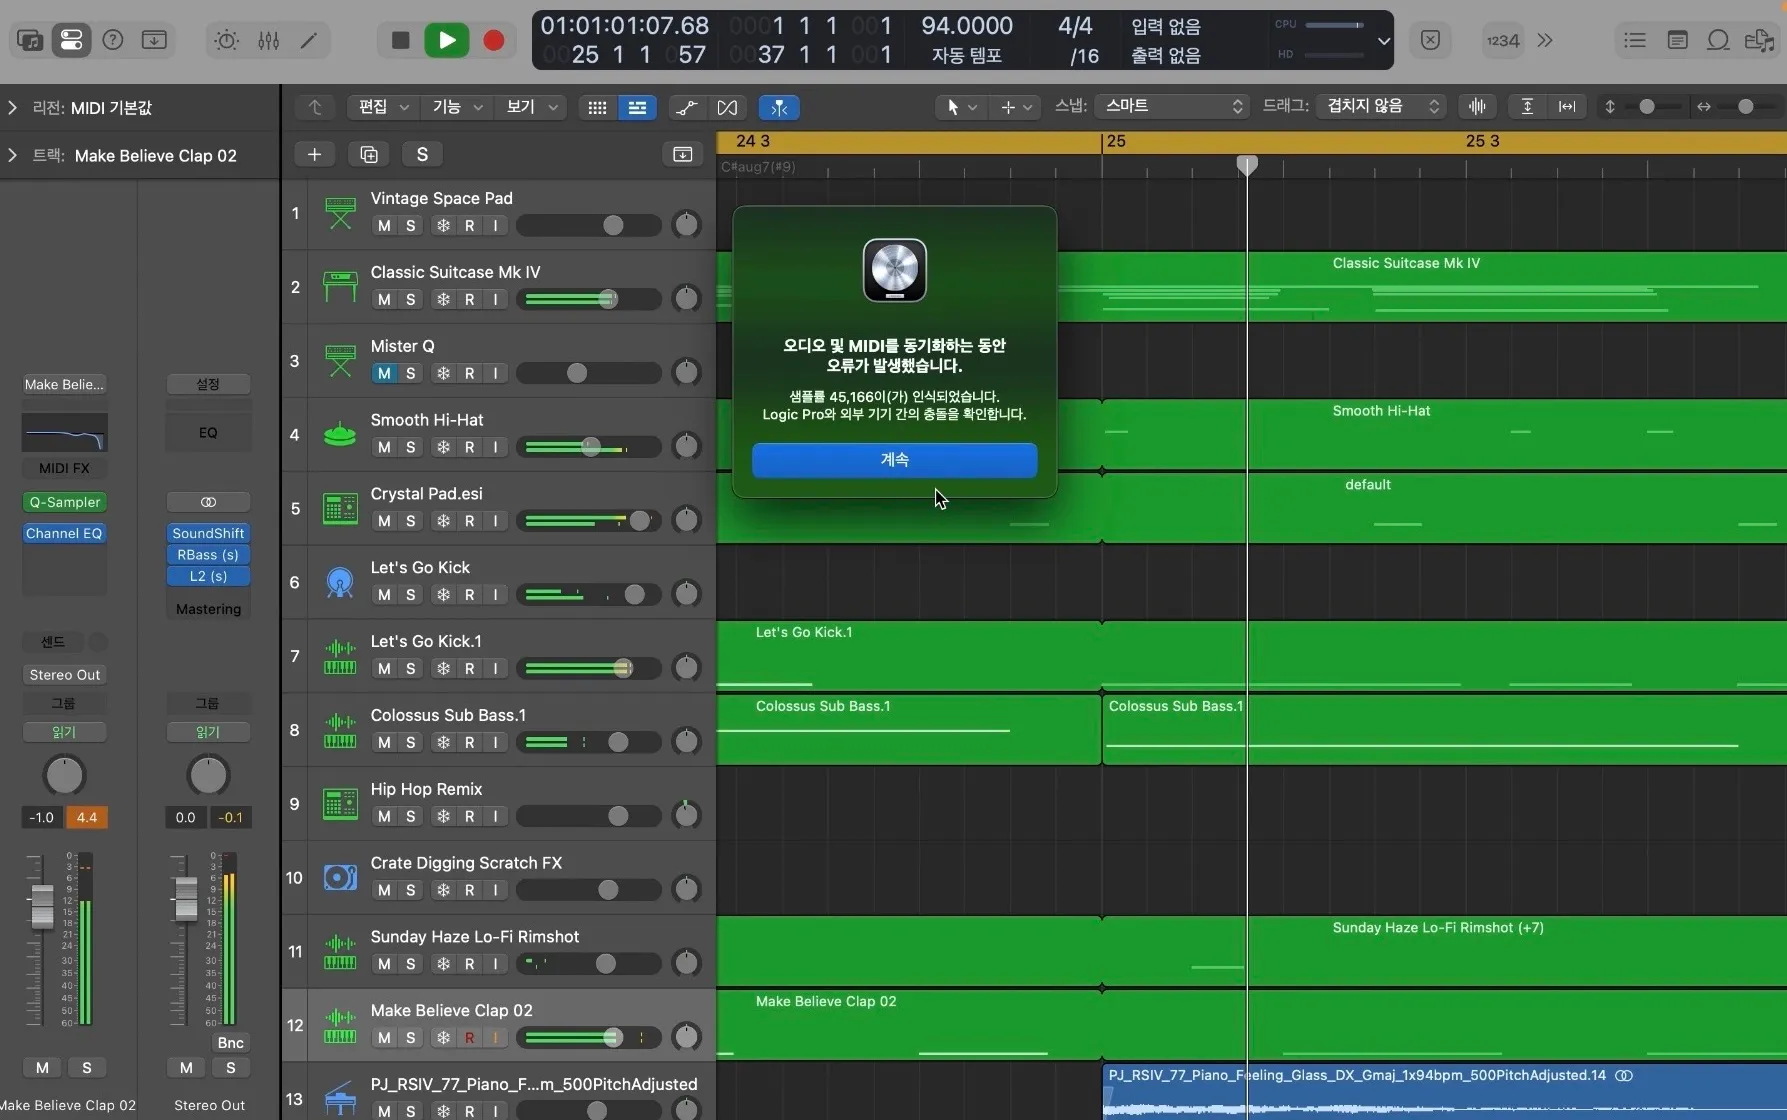Adjust the vertical zoom slider

coord(1647,107)
